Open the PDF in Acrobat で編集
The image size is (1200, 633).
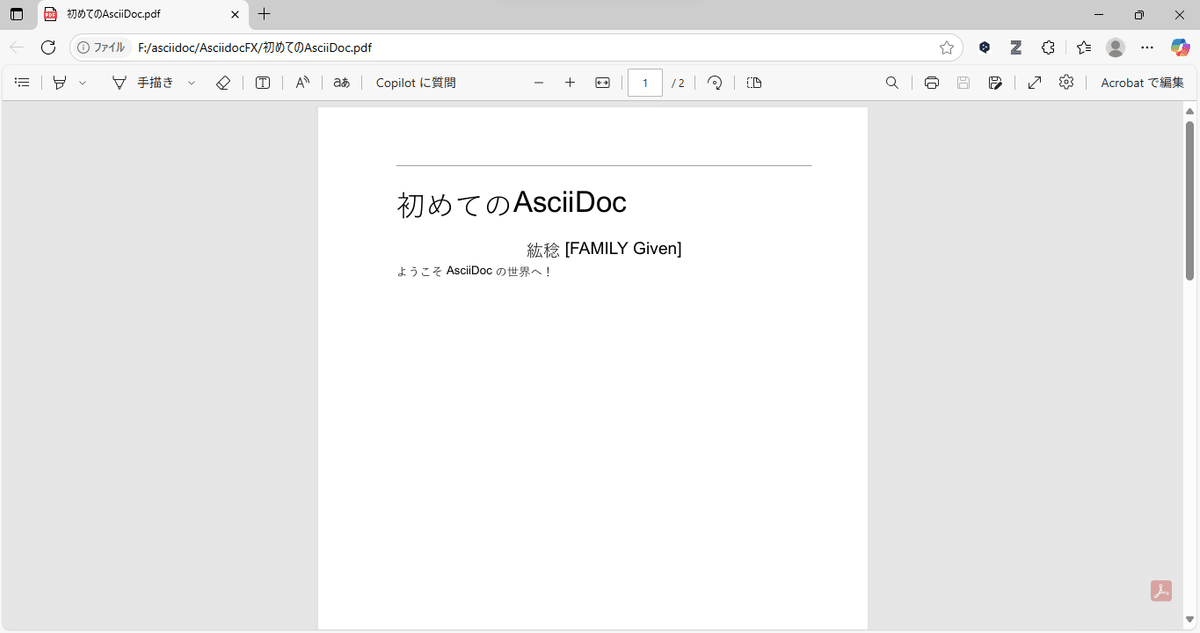1141,82
